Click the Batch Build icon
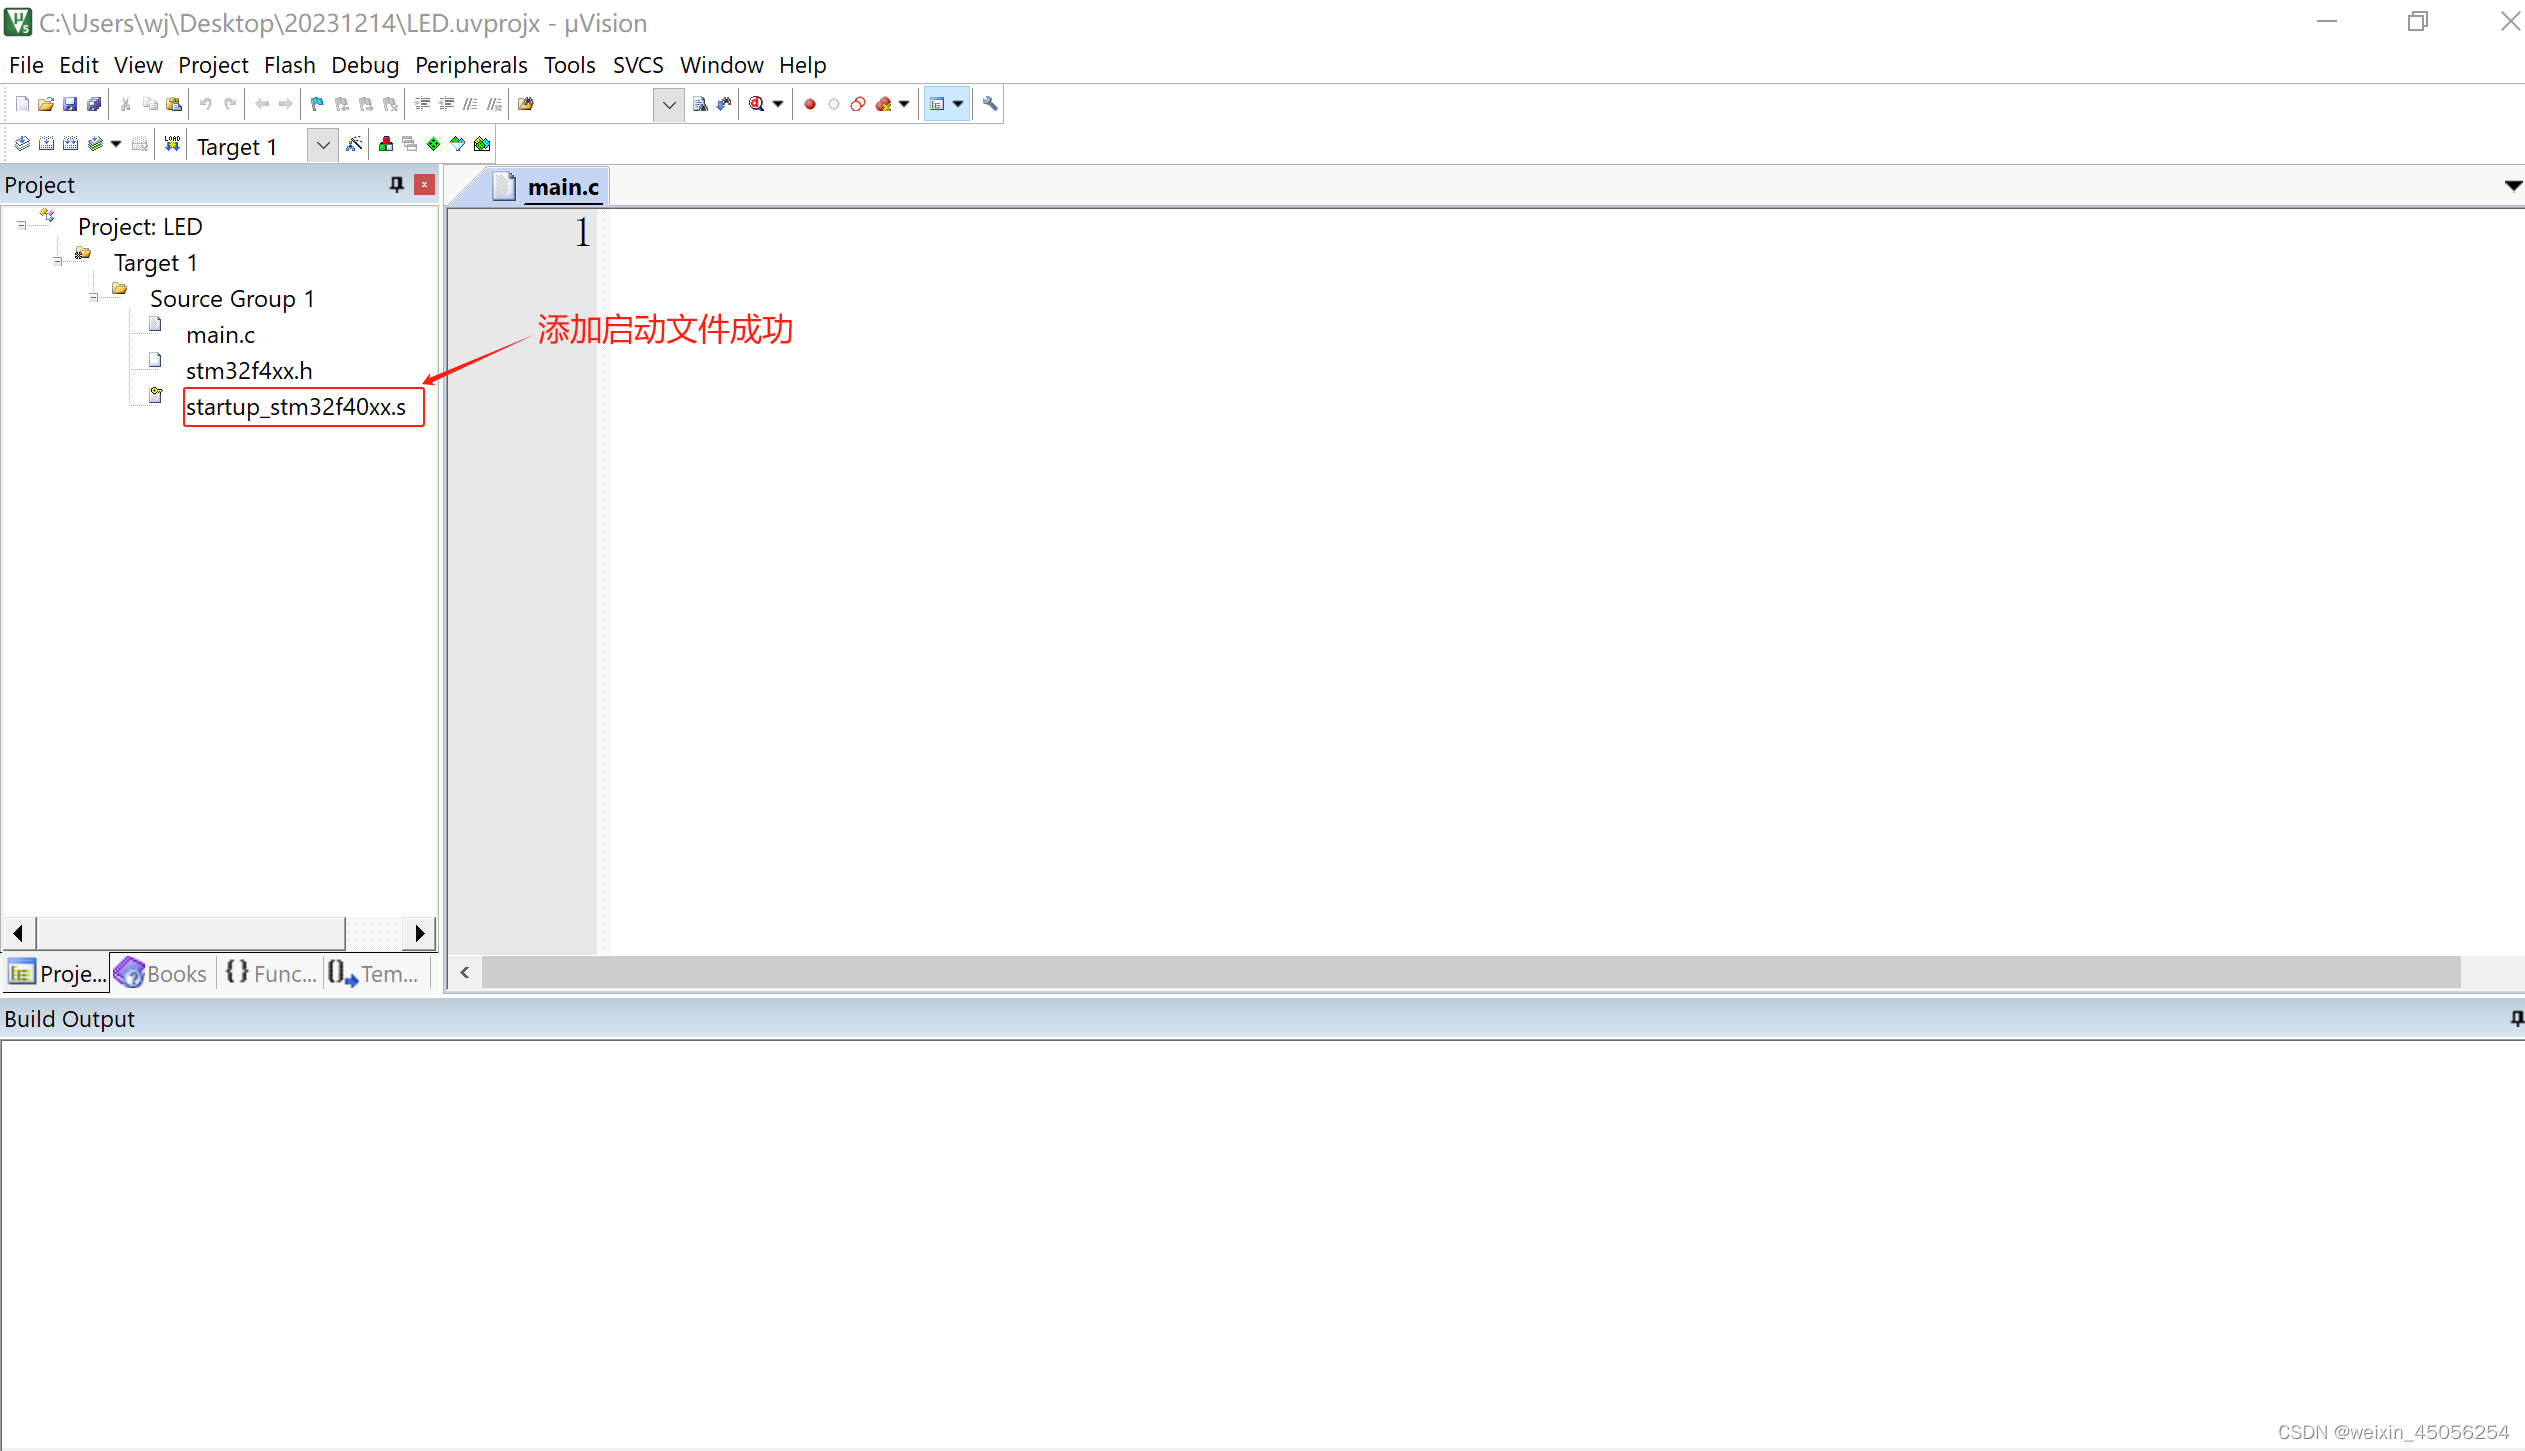This screenshot has height=1451, width=2525. [x=95, y=144]
